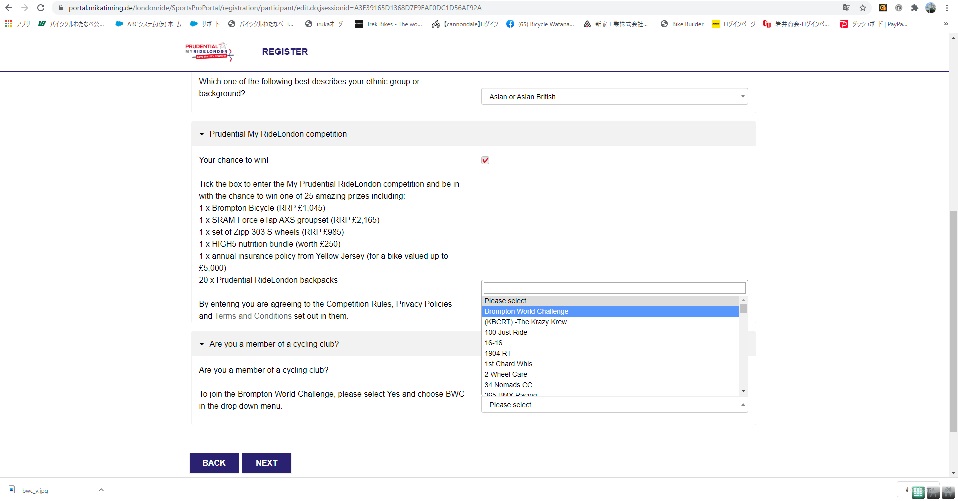Open the Chrome three-dot menu
This screenshot has width=958, height=501.
(947, 8)
